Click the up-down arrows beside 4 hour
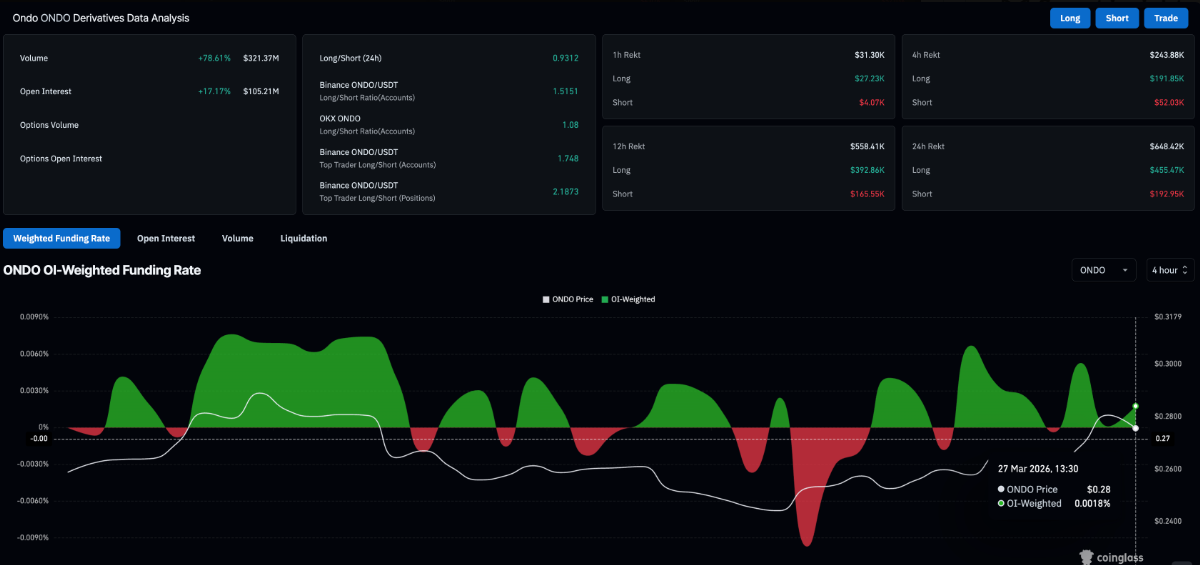 [x=1185, y=270]
